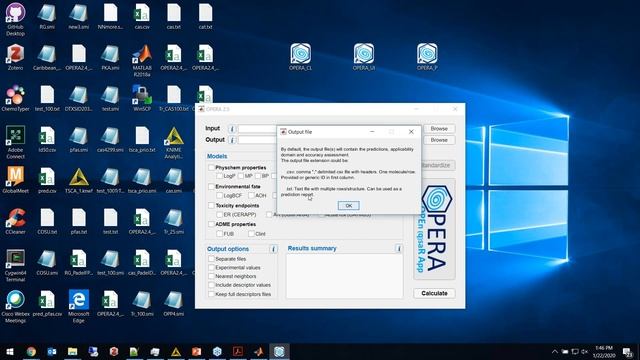
Task: Select the WinSCP desktop shortcut
Action: pos(142,98)
